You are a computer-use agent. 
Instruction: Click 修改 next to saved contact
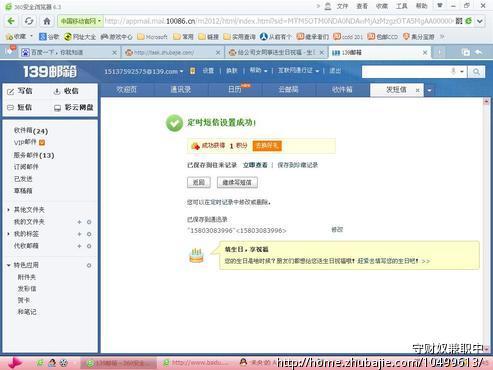[x=337, y=230]
